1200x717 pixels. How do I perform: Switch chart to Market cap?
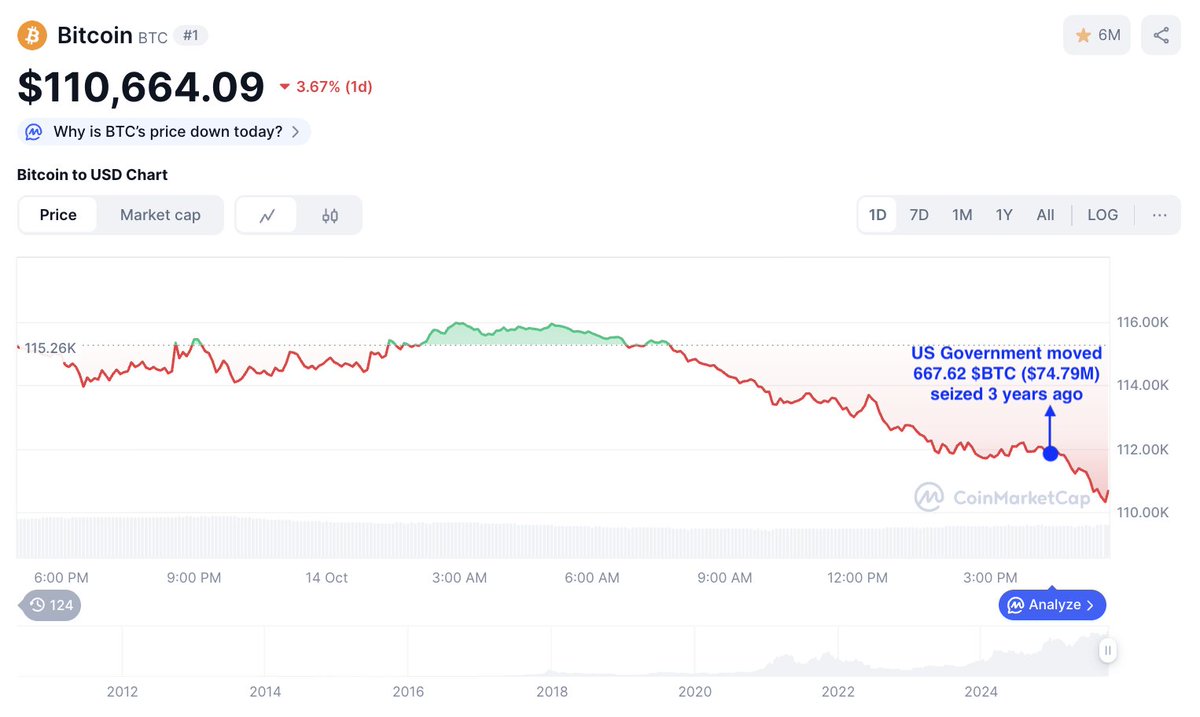point(160,215)
